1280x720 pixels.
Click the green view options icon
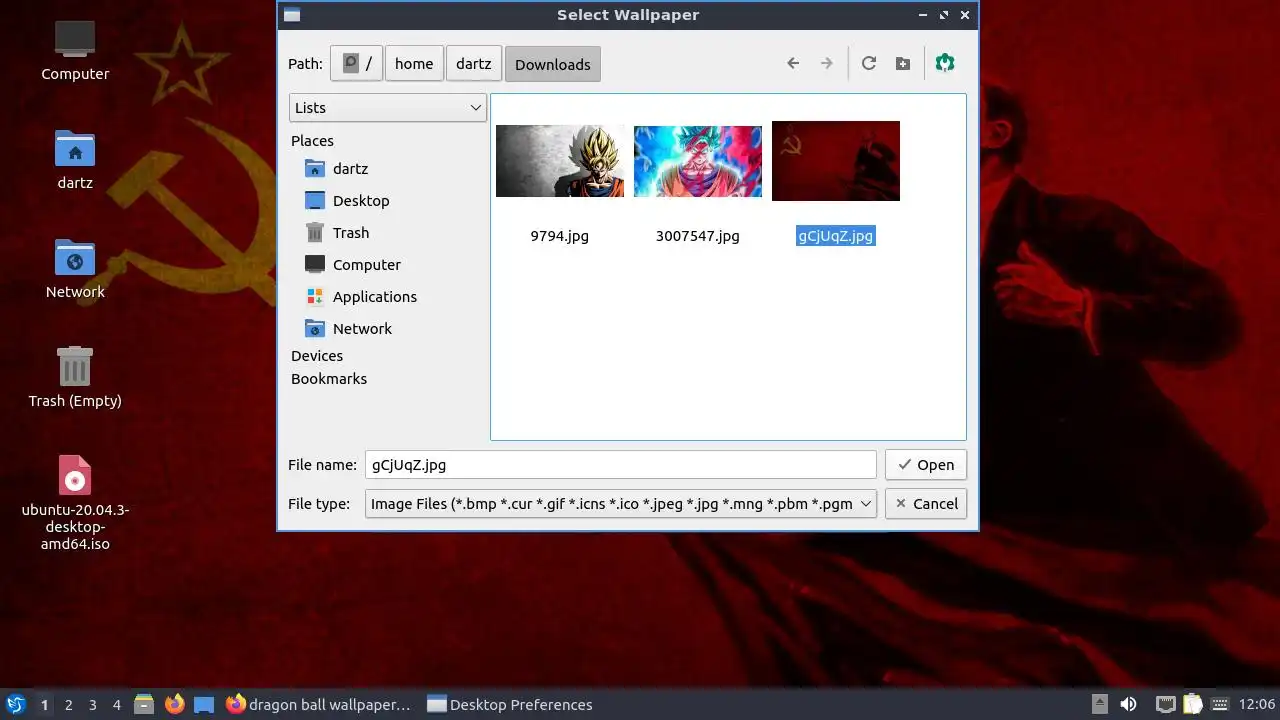click(945, 64)
